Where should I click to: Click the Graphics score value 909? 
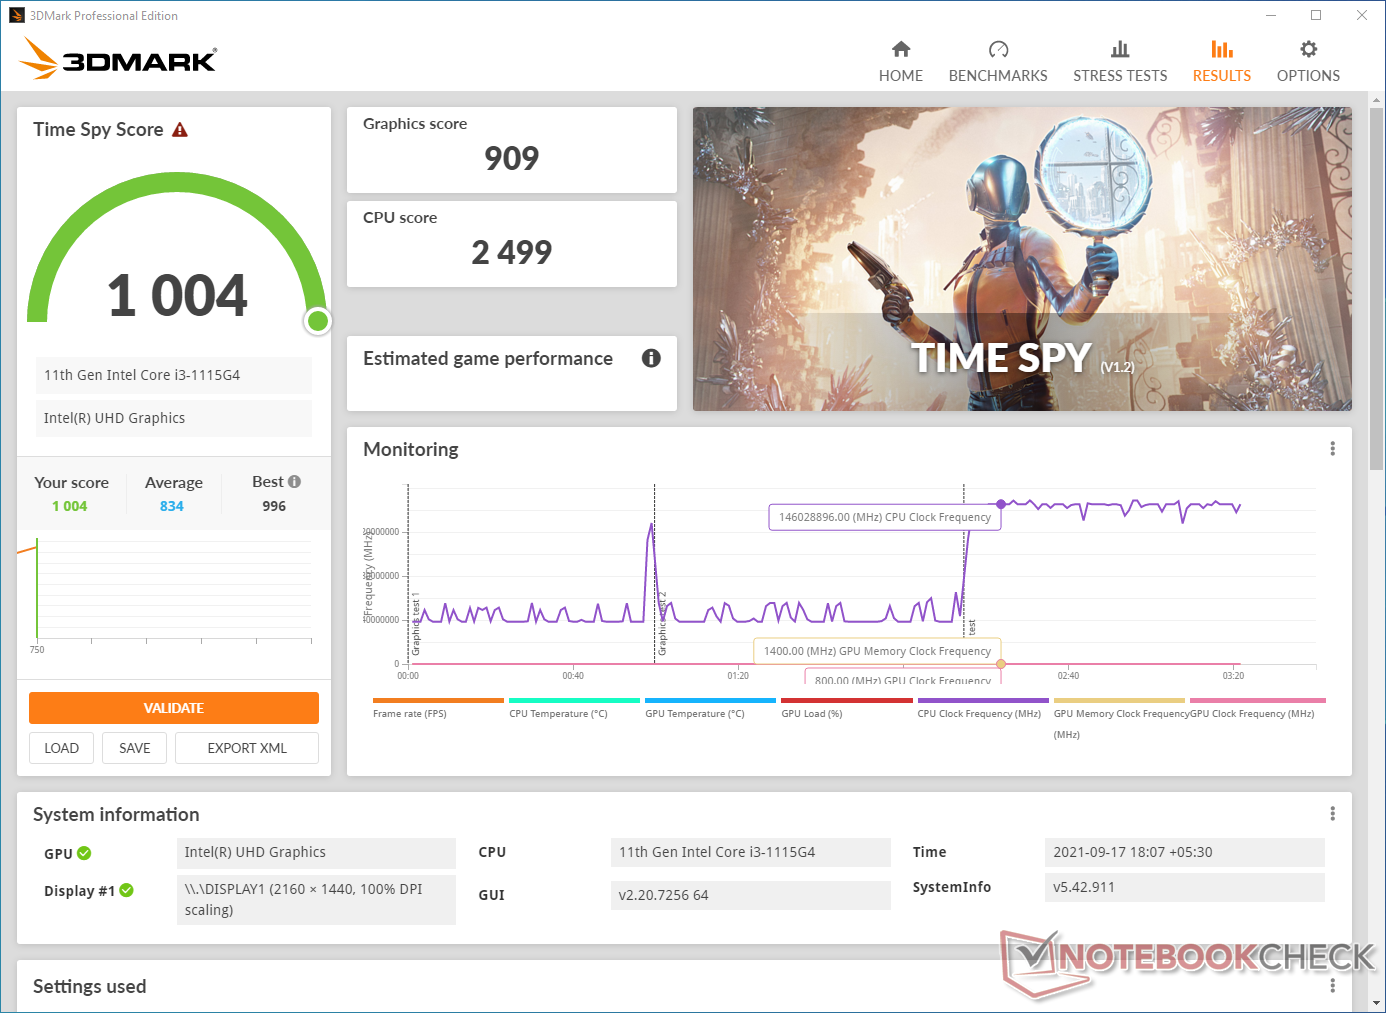pyautogui.click(x=512, y=158)
